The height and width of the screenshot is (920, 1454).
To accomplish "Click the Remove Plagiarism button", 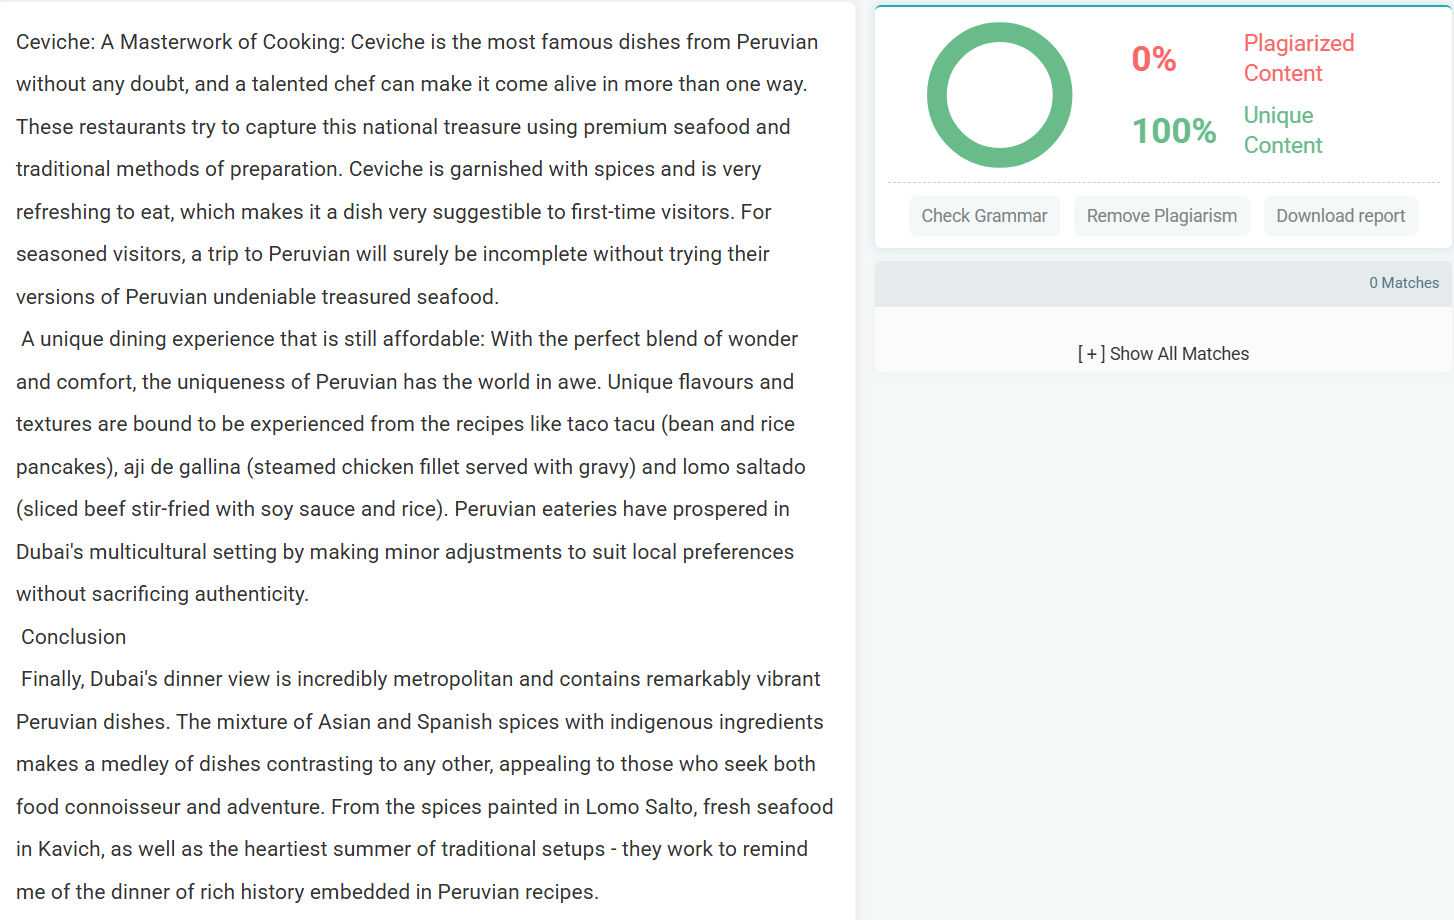I will pyautogui.click(x=1161, y=216).
